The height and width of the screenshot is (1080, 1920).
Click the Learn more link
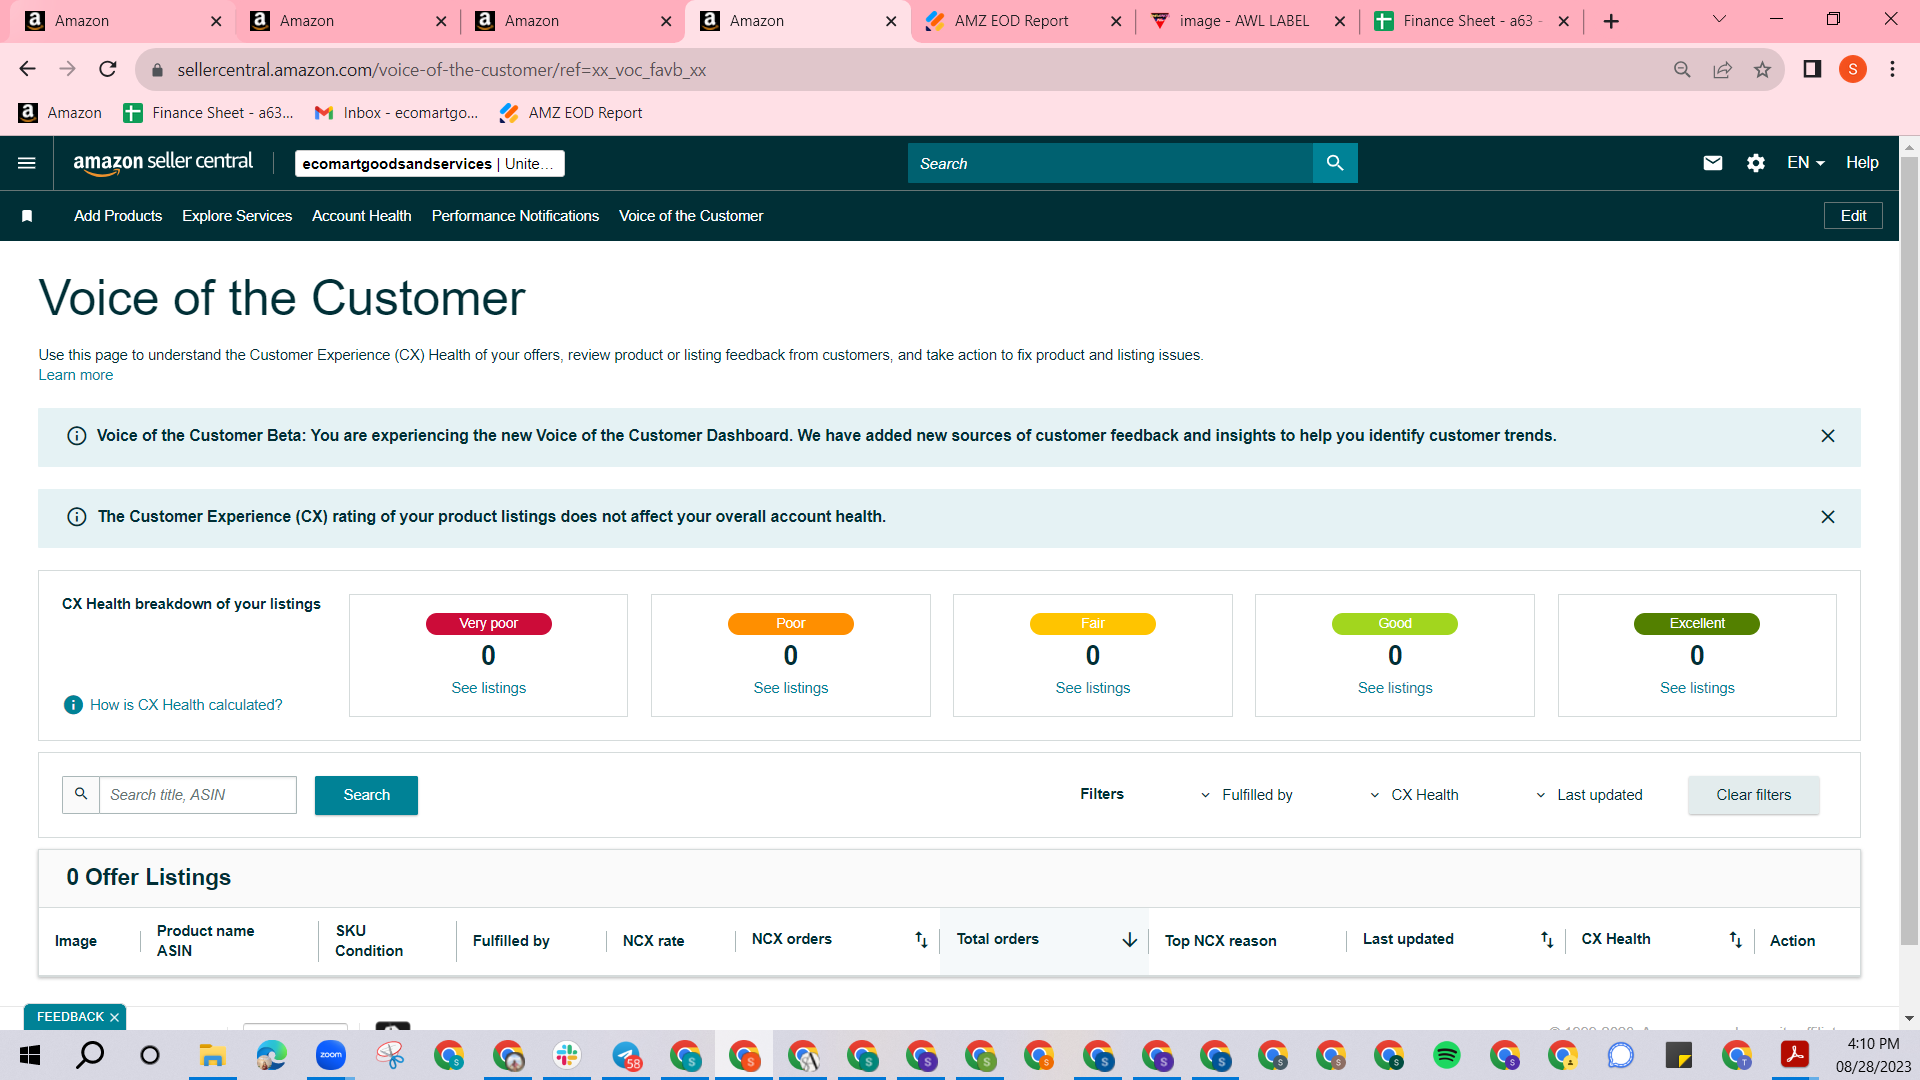(x=76, y=375)
